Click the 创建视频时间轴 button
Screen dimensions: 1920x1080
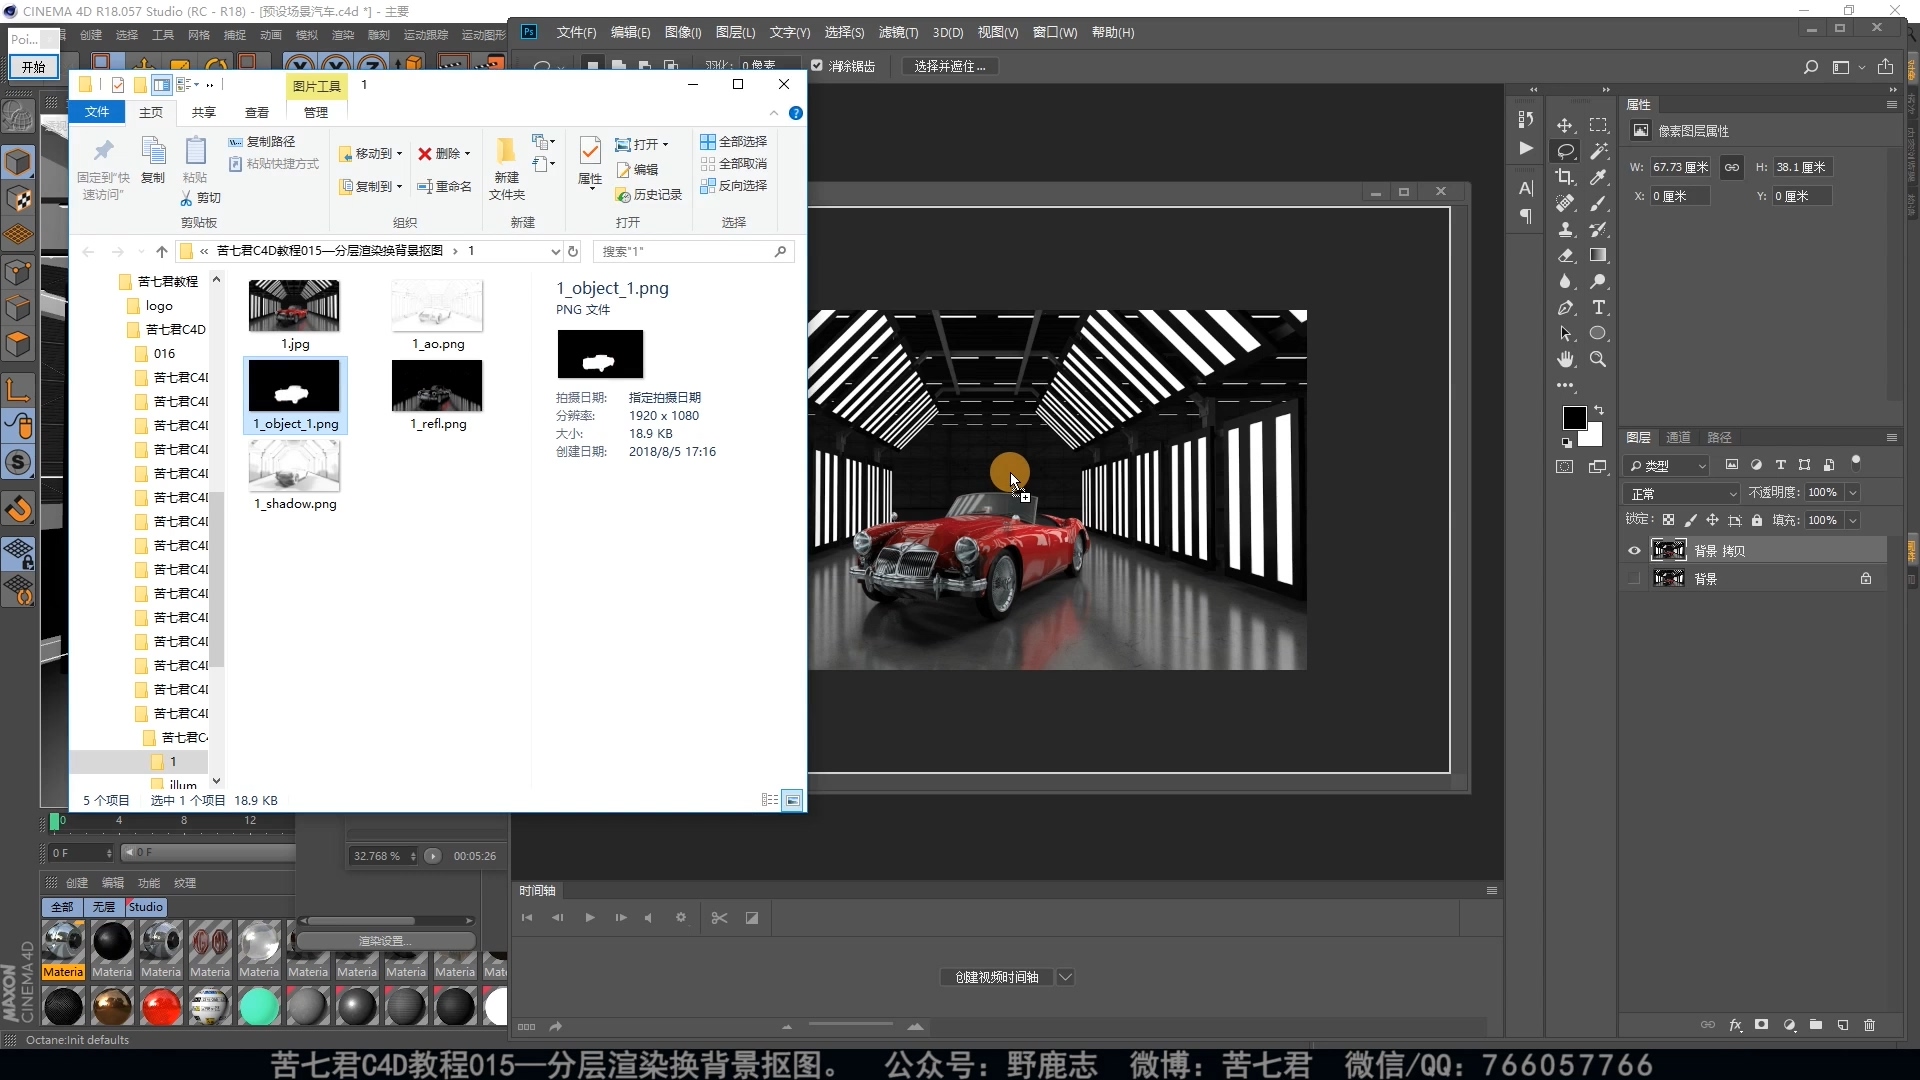996,977
